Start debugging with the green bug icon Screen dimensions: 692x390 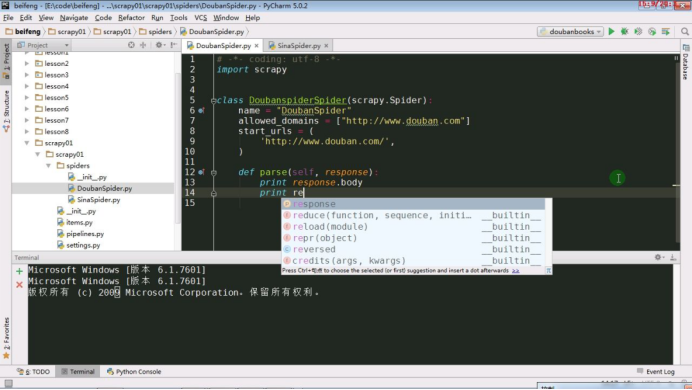click(x=624, y=31)
